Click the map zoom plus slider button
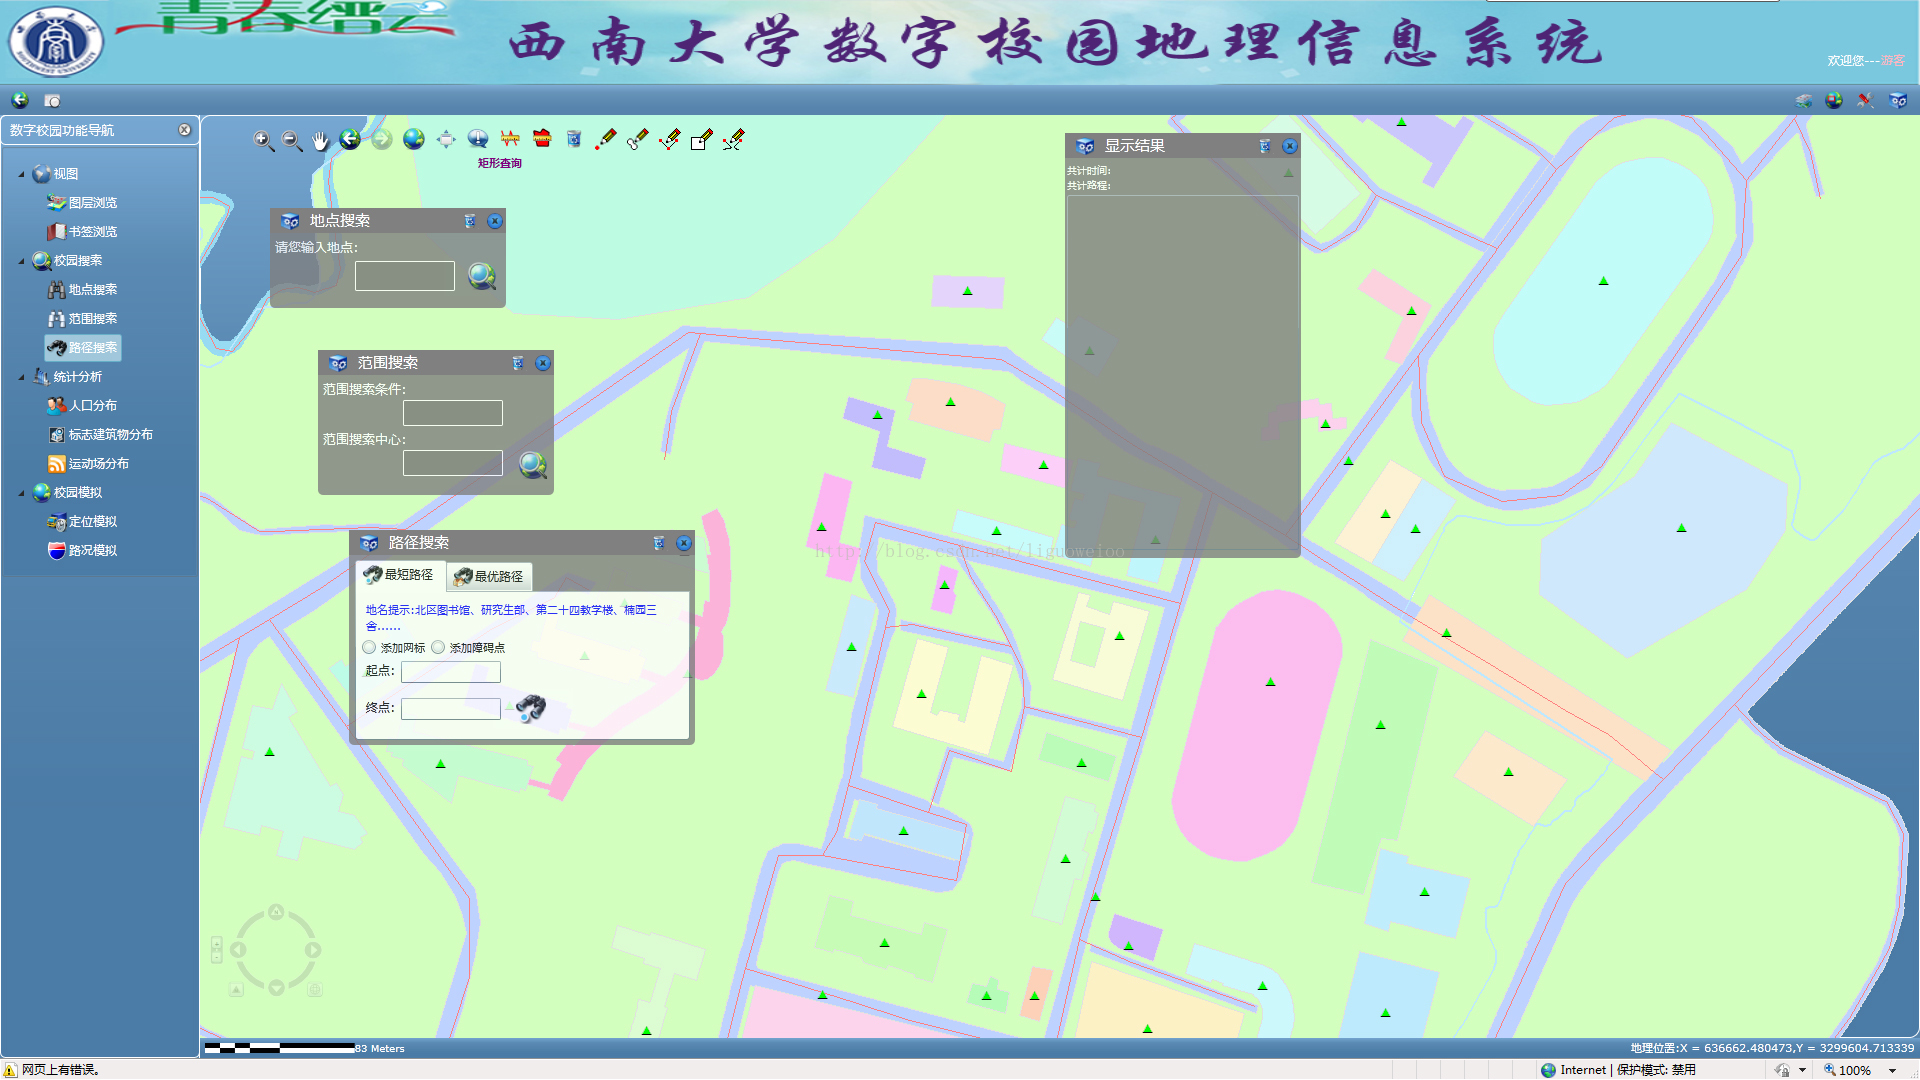Viewport: 1920px width, 1080px height. [x=217, y=944]
